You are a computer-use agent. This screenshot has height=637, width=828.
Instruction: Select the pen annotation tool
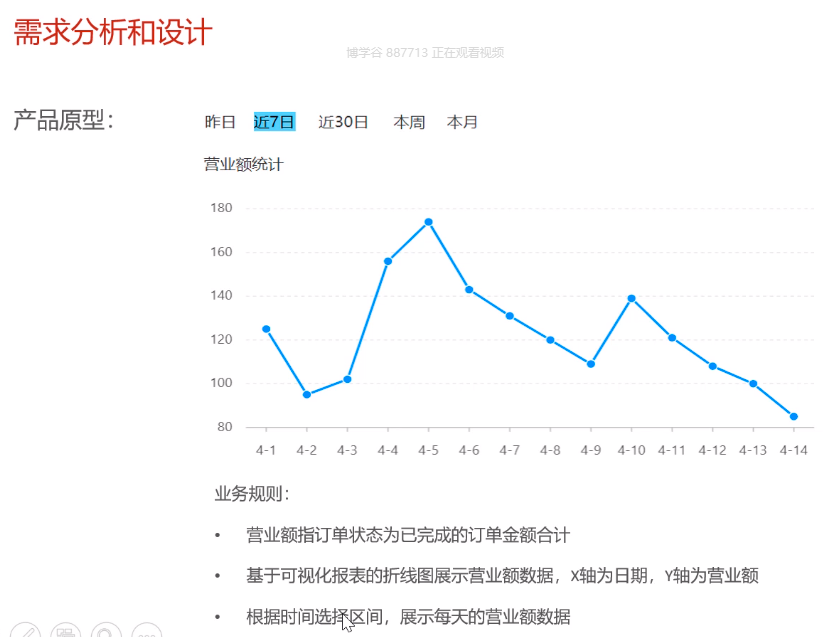(x=25, y=630)
